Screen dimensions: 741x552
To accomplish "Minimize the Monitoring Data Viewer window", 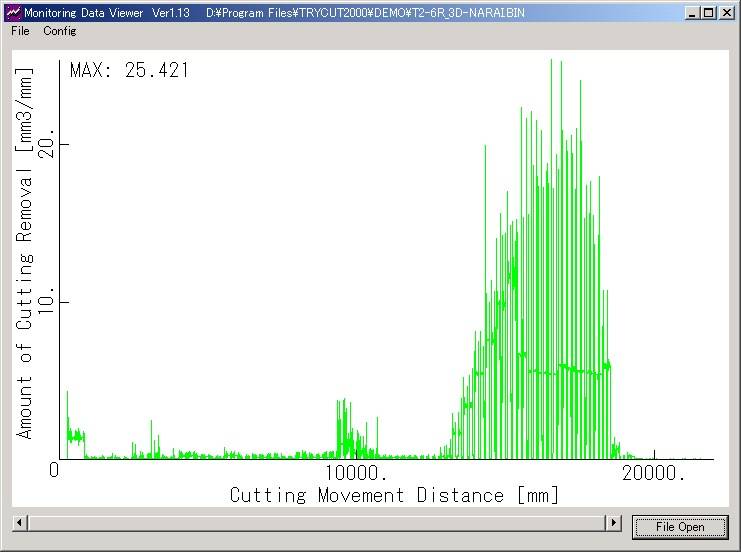I will pos(693,12).
